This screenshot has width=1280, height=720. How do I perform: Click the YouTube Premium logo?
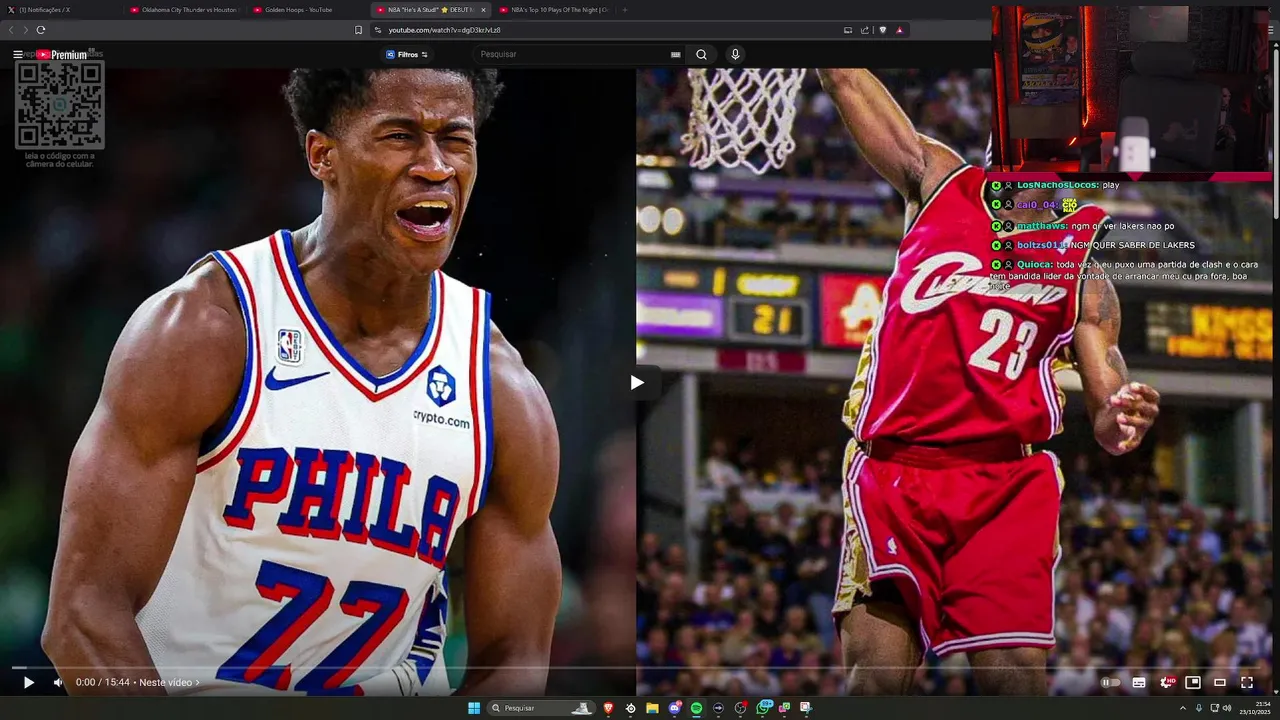click(62, 54)
